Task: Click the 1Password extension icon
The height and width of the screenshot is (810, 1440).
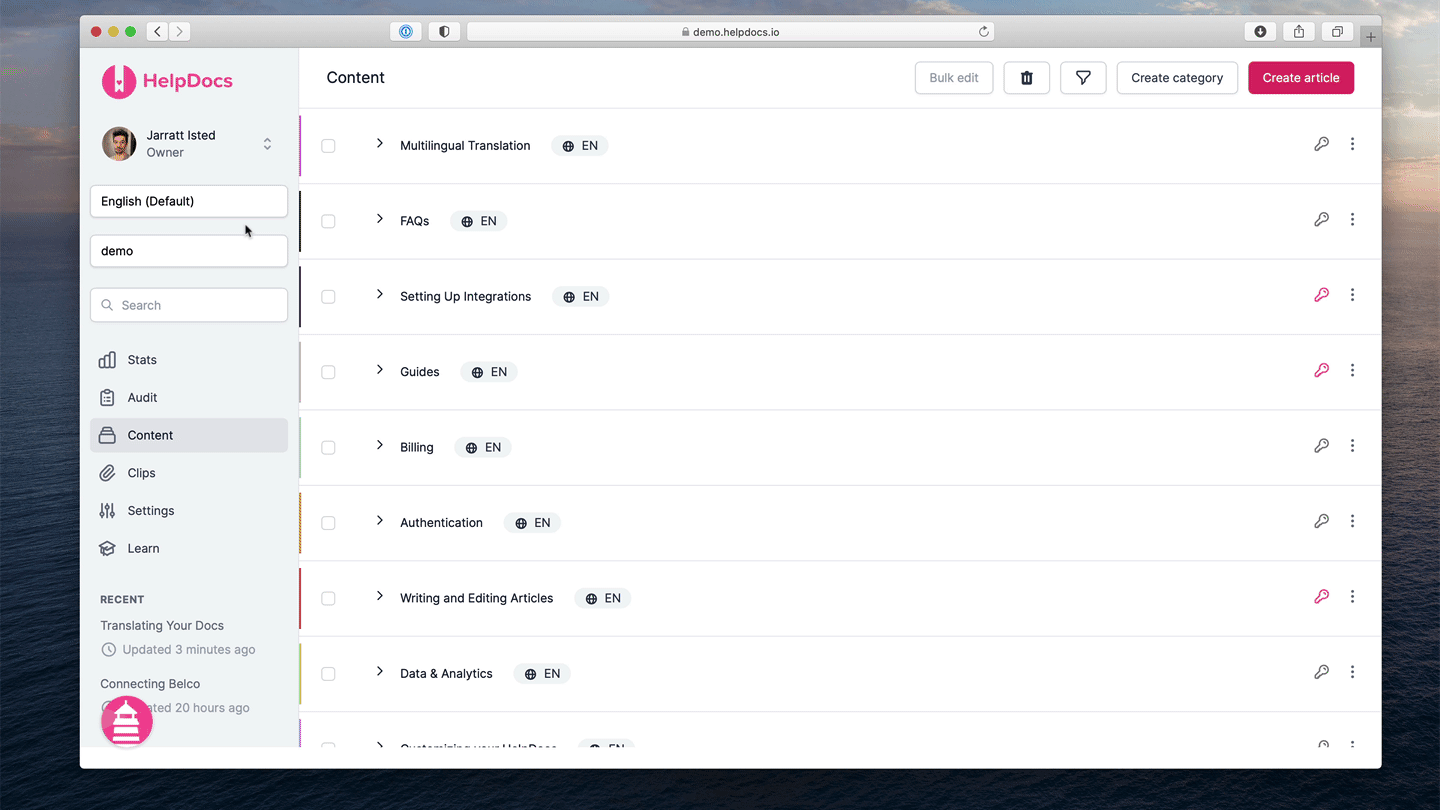Action: click(x=406, y=32)
